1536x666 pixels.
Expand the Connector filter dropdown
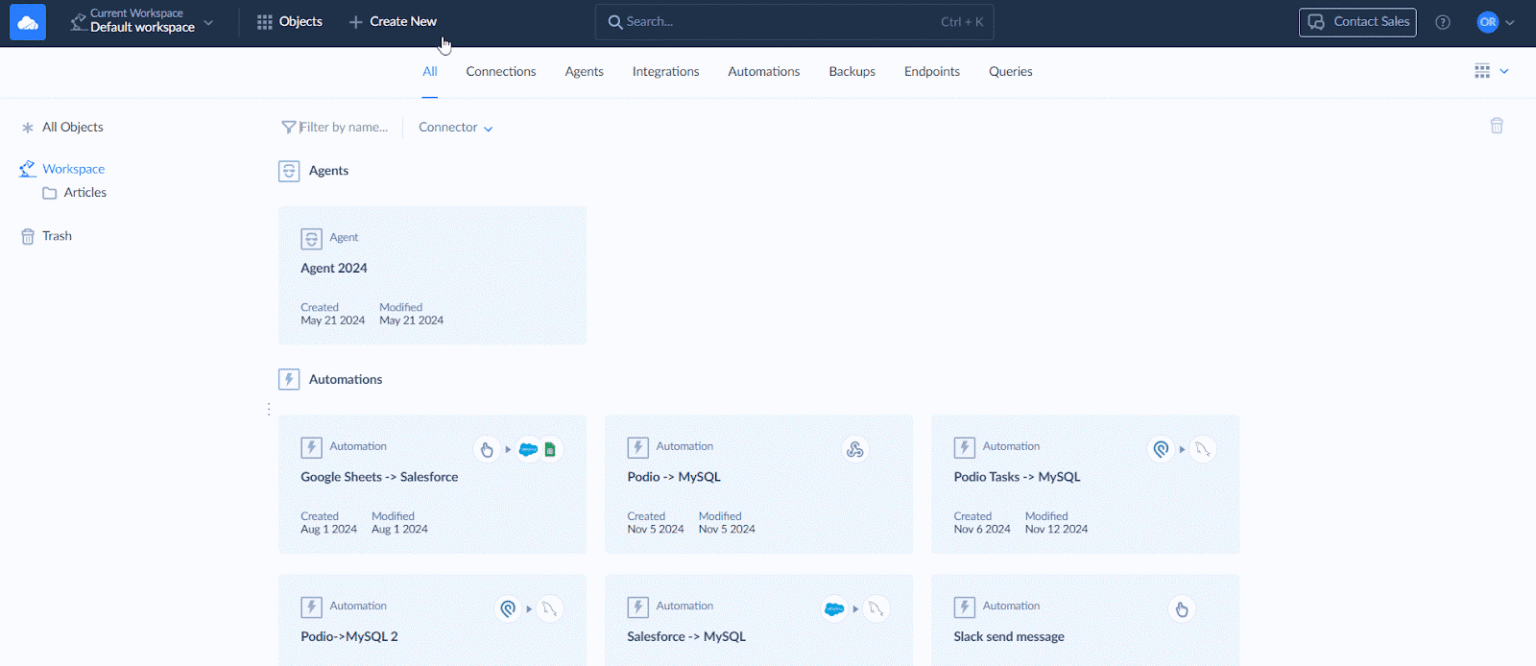(456, 127)
